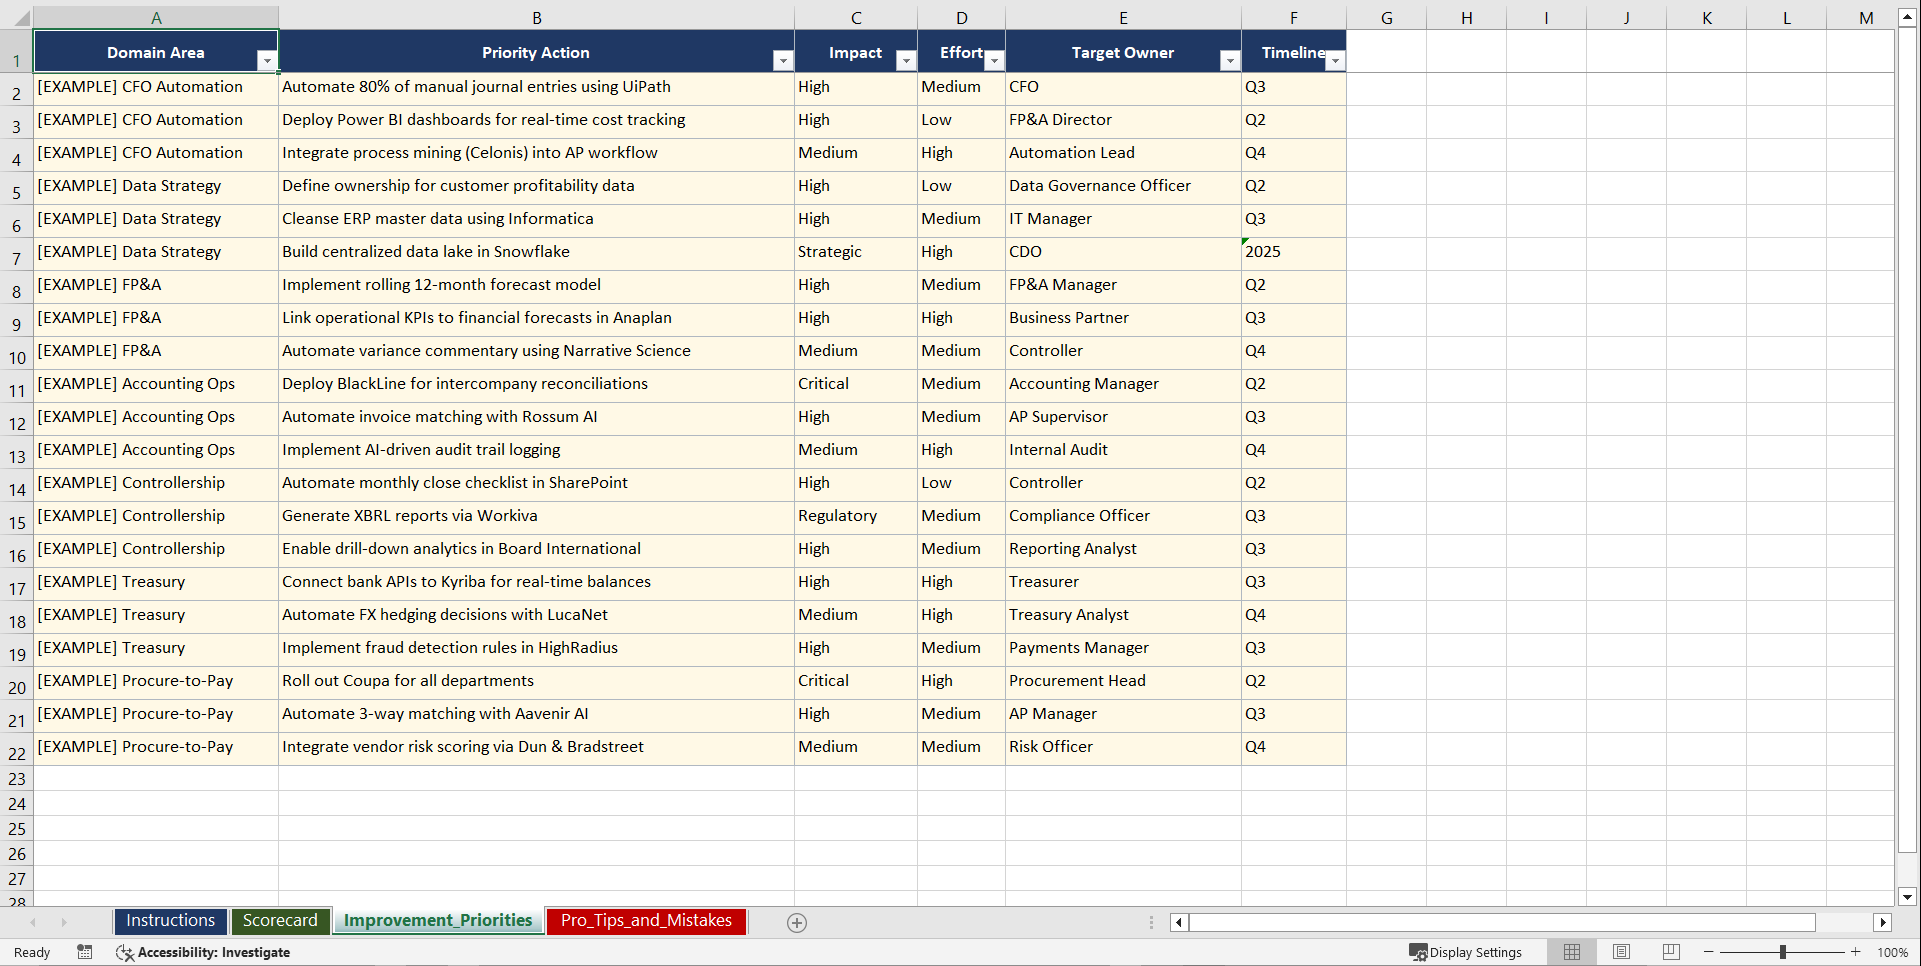The image size is (1921, 966).
Task: Click the 100% zoom level button
Action: point(1893,952)
